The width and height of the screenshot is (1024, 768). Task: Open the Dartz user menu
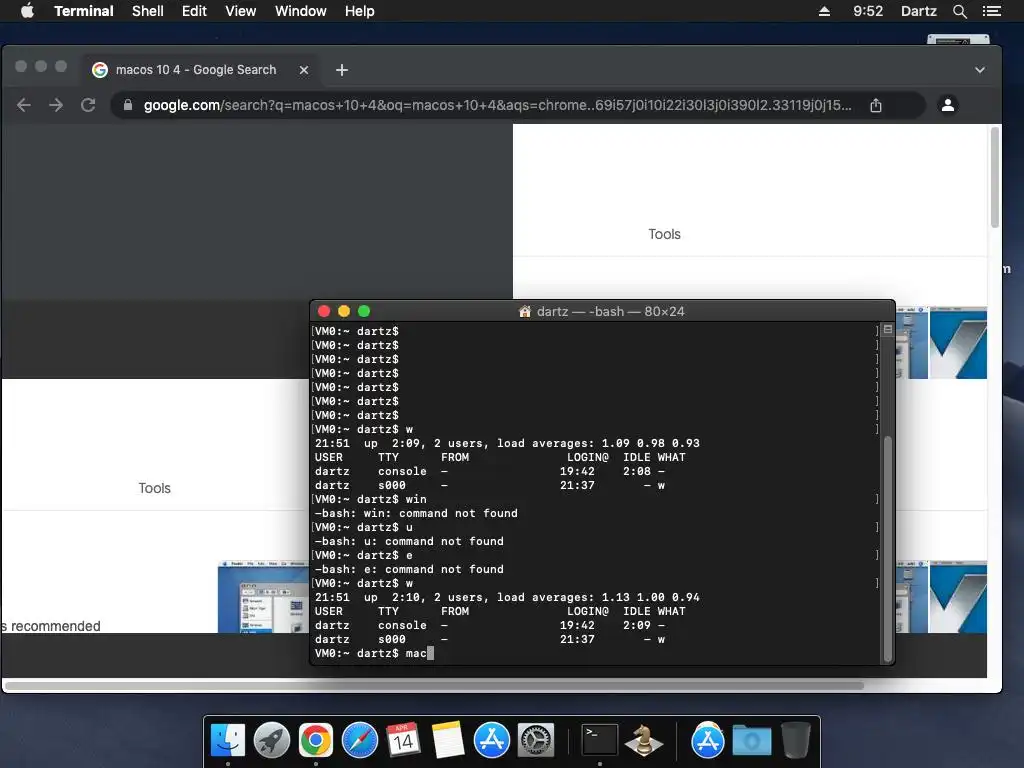click(919, 11)
